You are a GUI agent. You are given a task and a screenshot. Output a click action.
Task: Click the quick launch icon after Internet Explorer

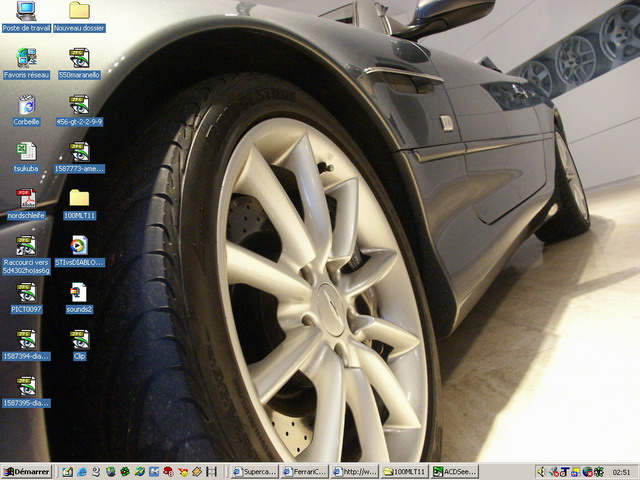point(96,472)
